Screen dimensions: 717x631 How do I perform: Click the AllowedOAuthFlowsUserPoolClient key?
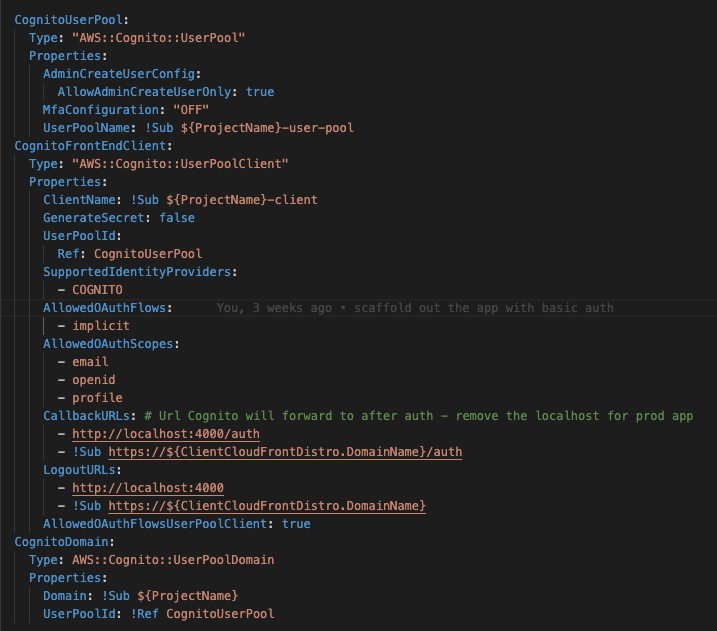point(155,524)
